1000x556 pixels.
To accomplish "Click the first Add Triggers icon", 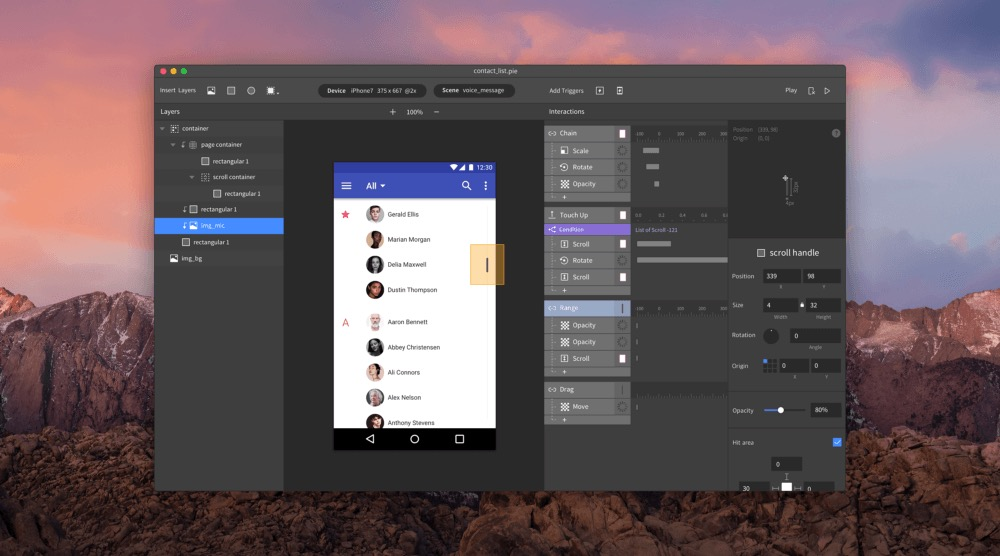I will [599, 91].
